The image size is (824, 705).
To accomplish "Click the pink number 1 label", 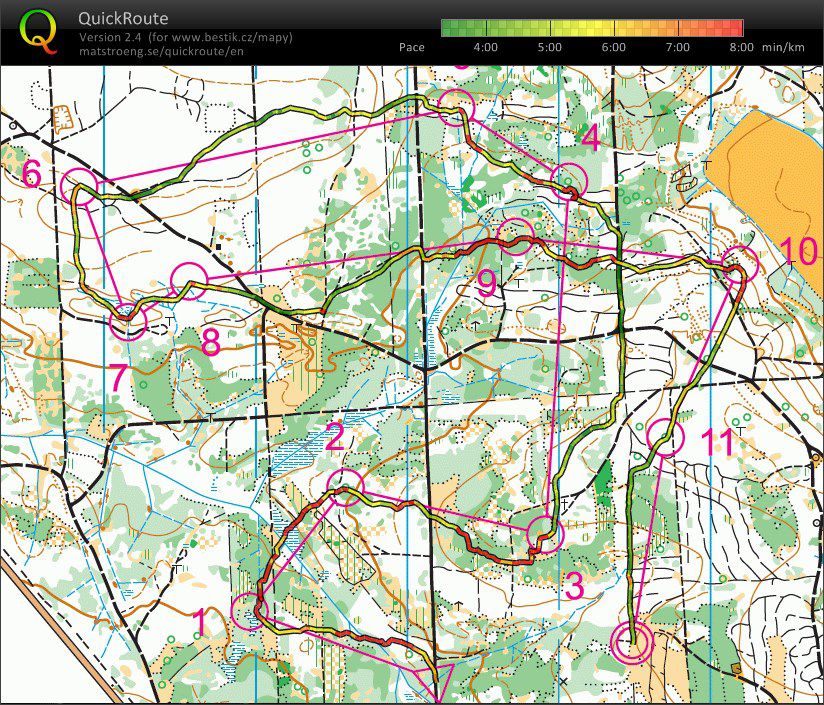I will click(x=200, y=624).
